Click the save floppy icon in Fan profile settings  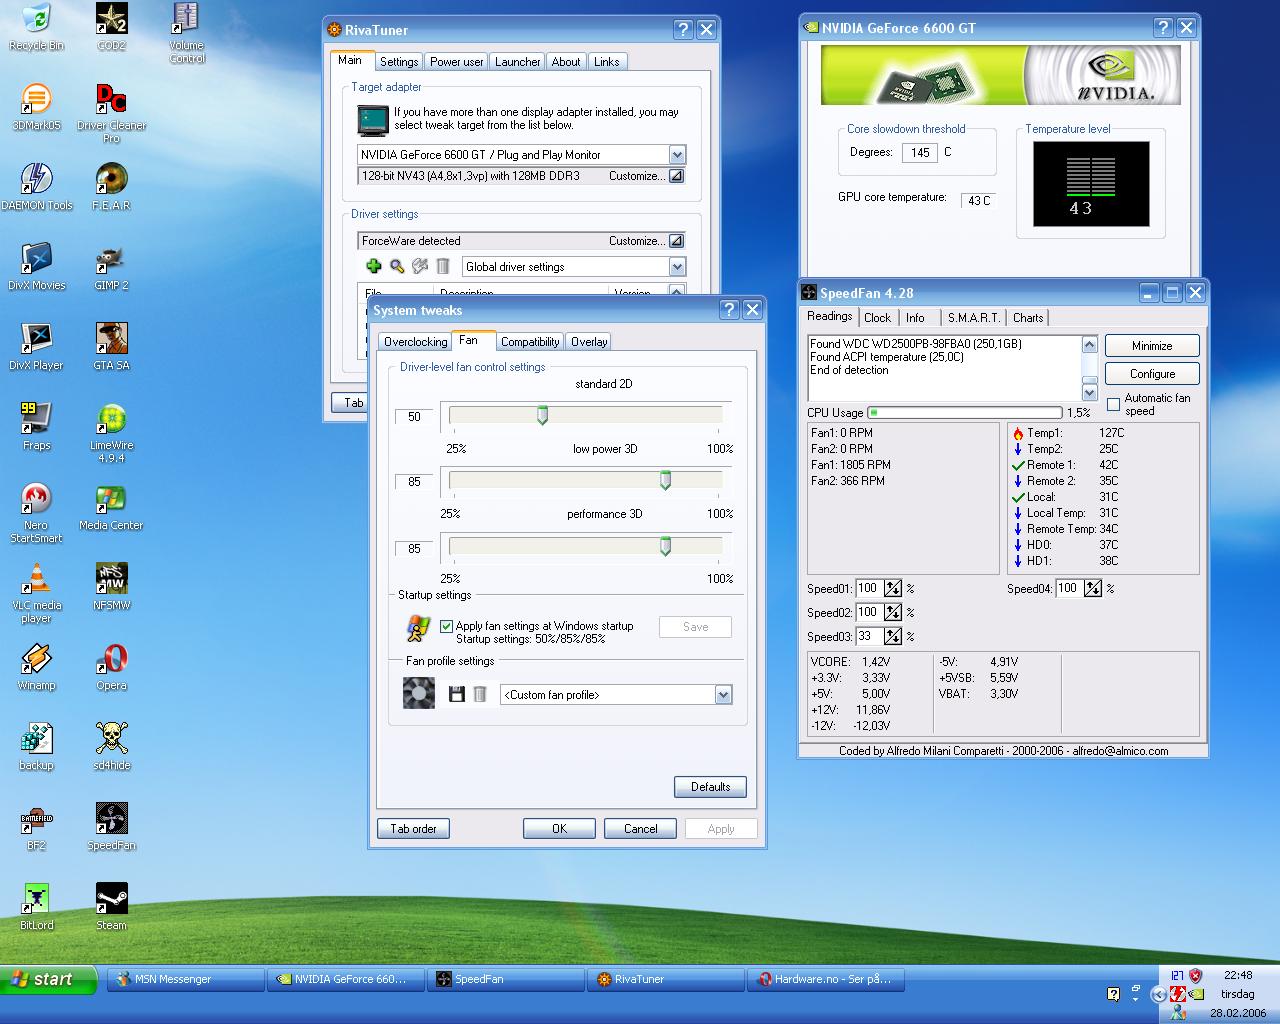(457, 694)
